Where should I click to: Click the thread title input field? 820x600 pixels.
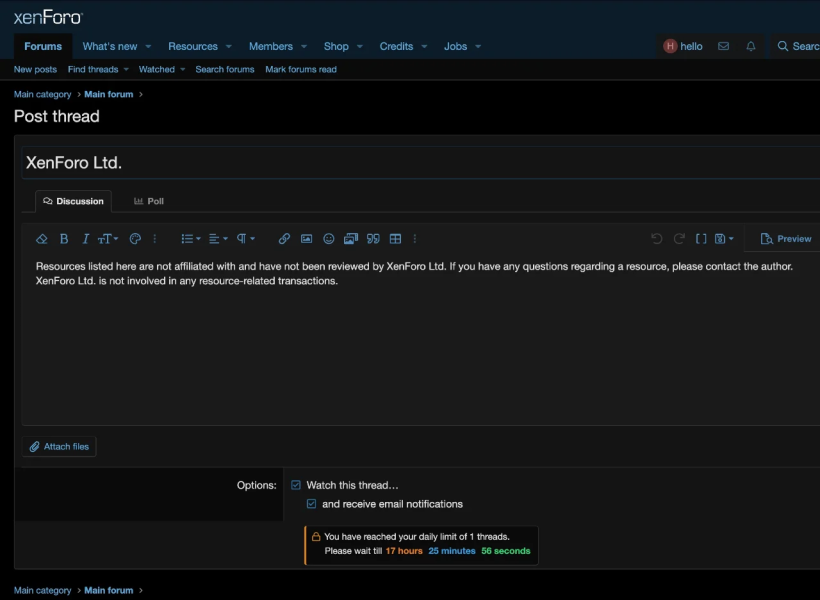[x=420, y=163]
